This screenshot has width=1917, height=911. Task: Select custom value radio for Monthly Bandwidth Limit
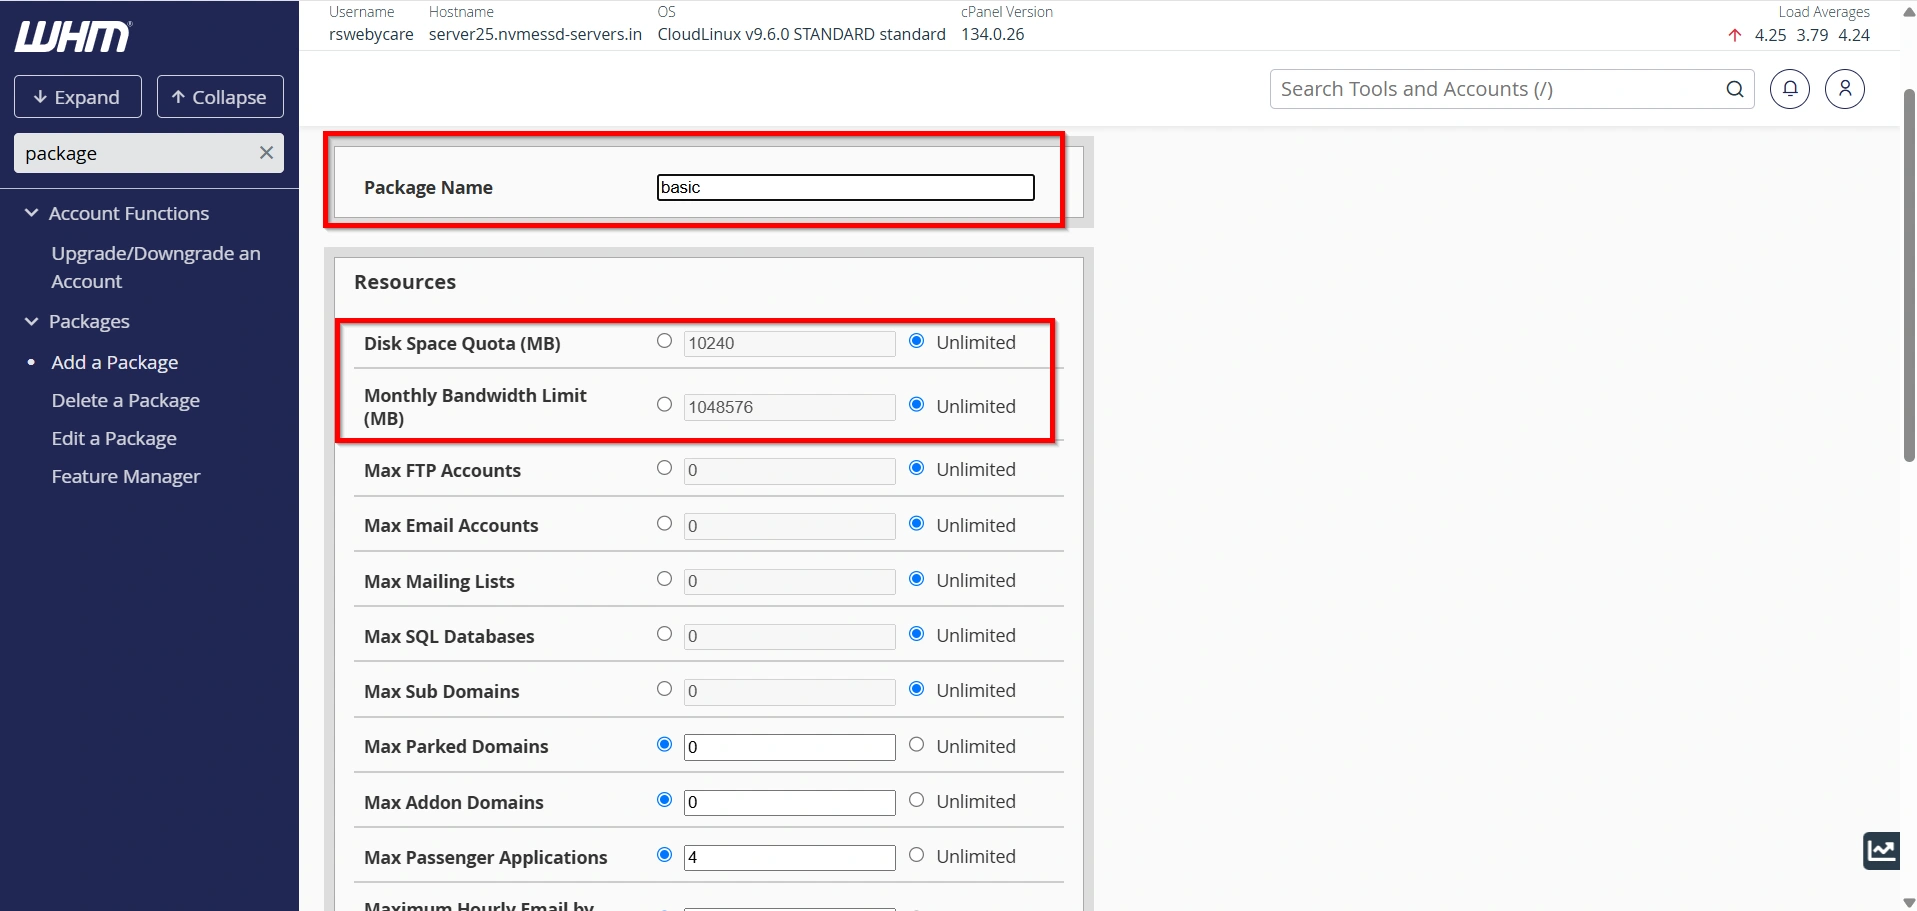pos(664,405)
